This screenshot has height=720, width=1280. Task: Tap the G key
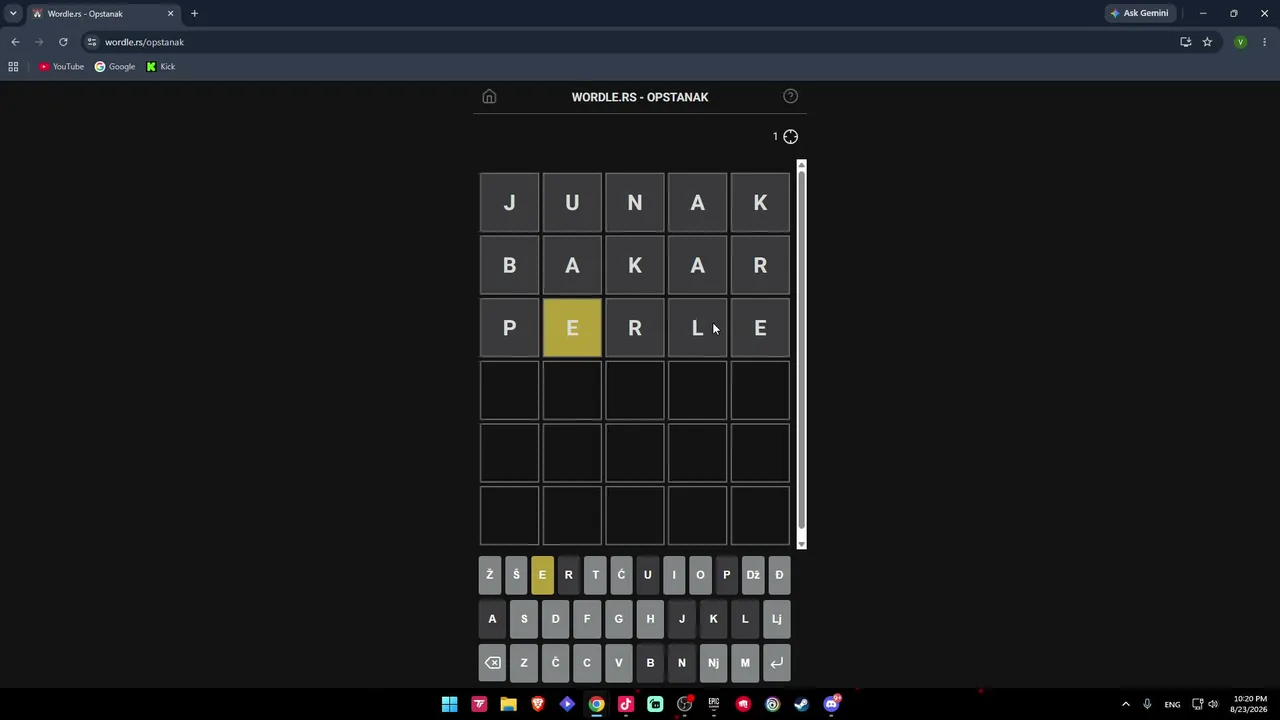pyautogui.click(x=618, y=619)
